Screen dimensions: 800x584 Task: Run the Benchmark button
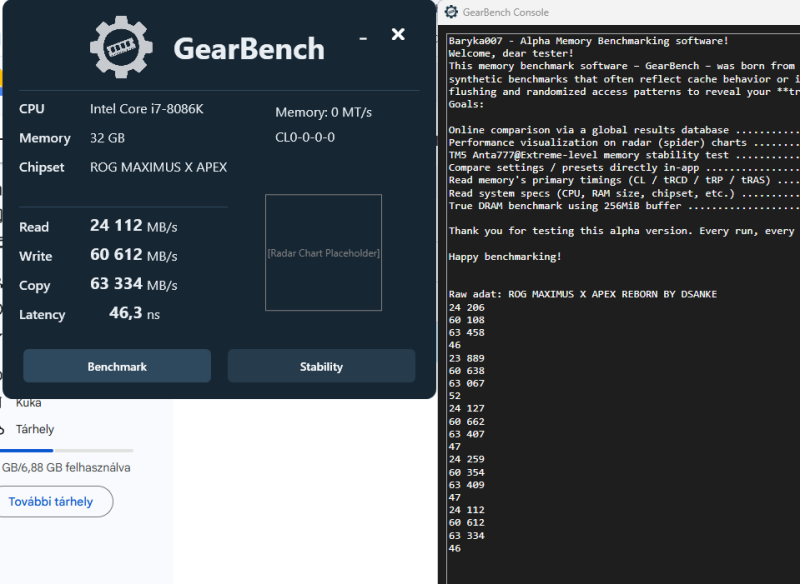117,366
